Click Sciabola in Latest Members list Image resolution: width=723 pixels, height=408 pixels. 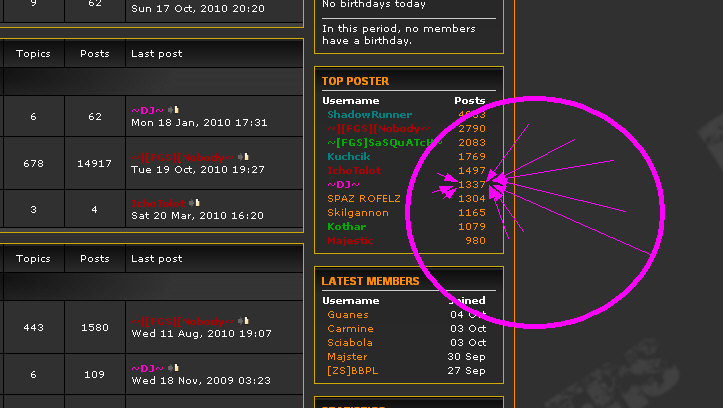pyautogui.click(x=350, y=343)
